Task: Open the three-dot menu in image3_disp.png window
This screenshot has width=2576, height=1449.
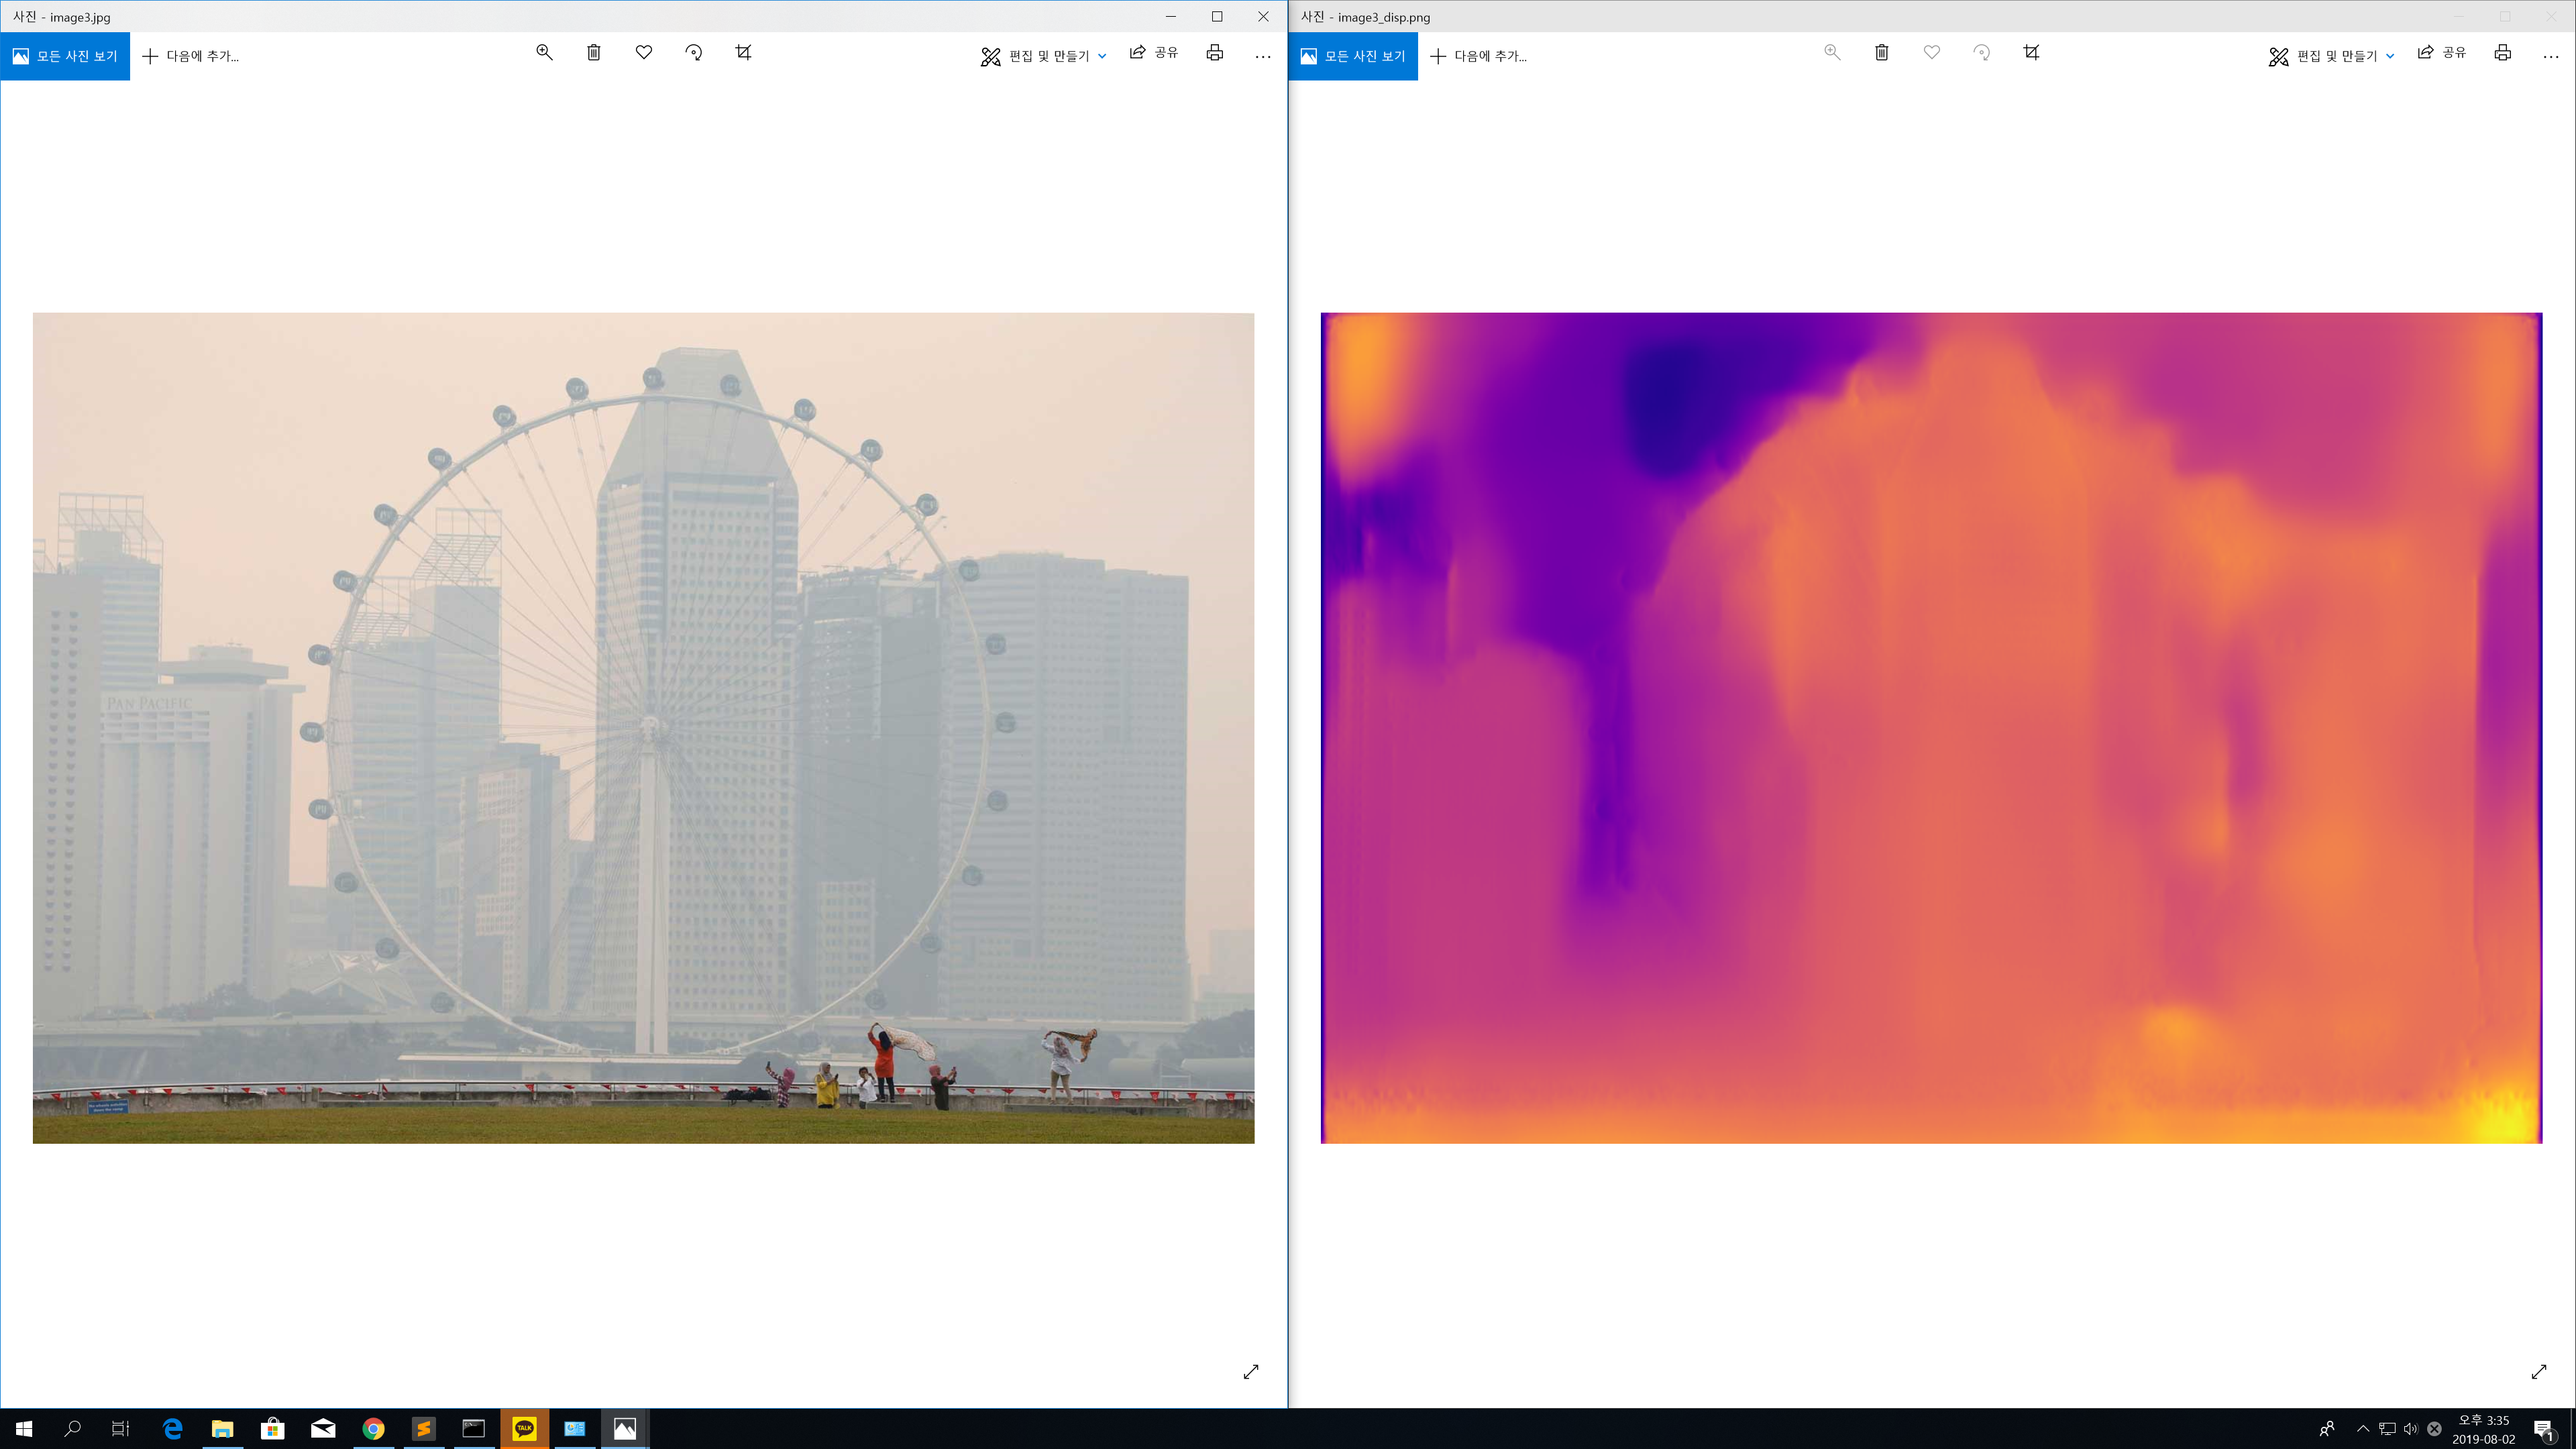Action: pyautogui.click(x=2551, y=57)
